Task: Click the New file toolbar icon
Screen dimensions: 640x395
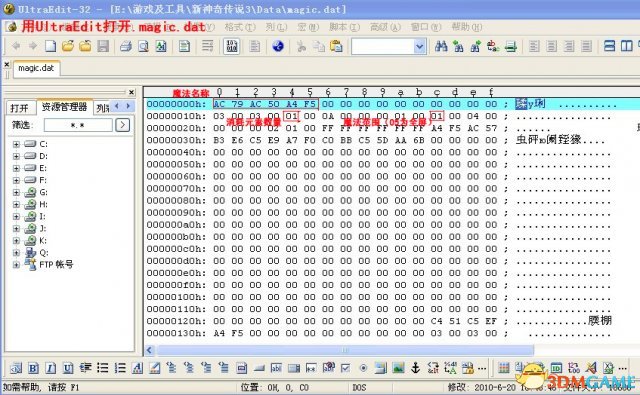Action: (51, 46)
